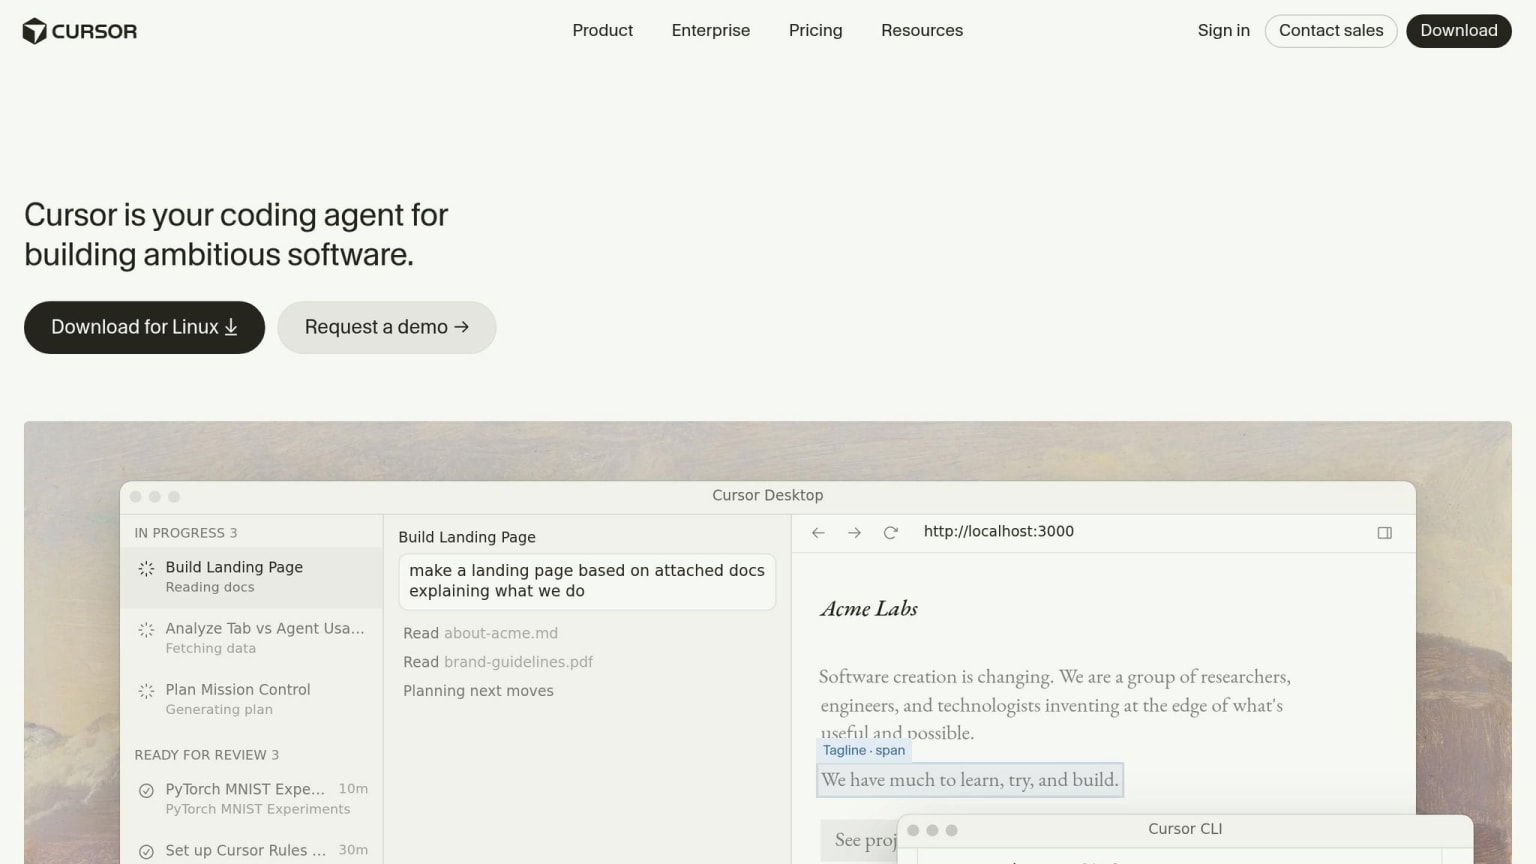This screenshot has height=864, width=1536.
Task: Click Request a demo button
Action: point(387,327)
